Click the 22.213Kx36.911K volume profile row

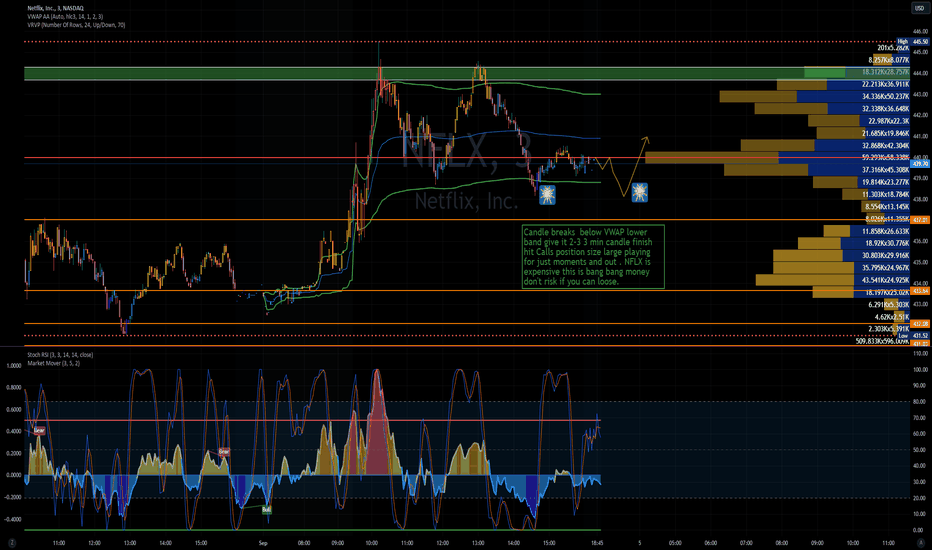pos(843,84)
